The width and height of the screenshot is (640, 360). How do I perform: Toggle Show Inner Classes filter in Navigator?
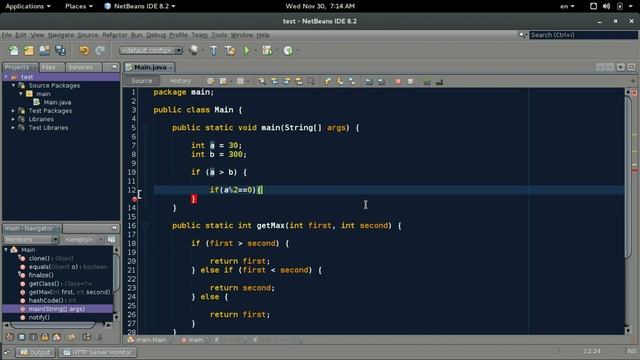pyautogui.click(x=56, y=337)
